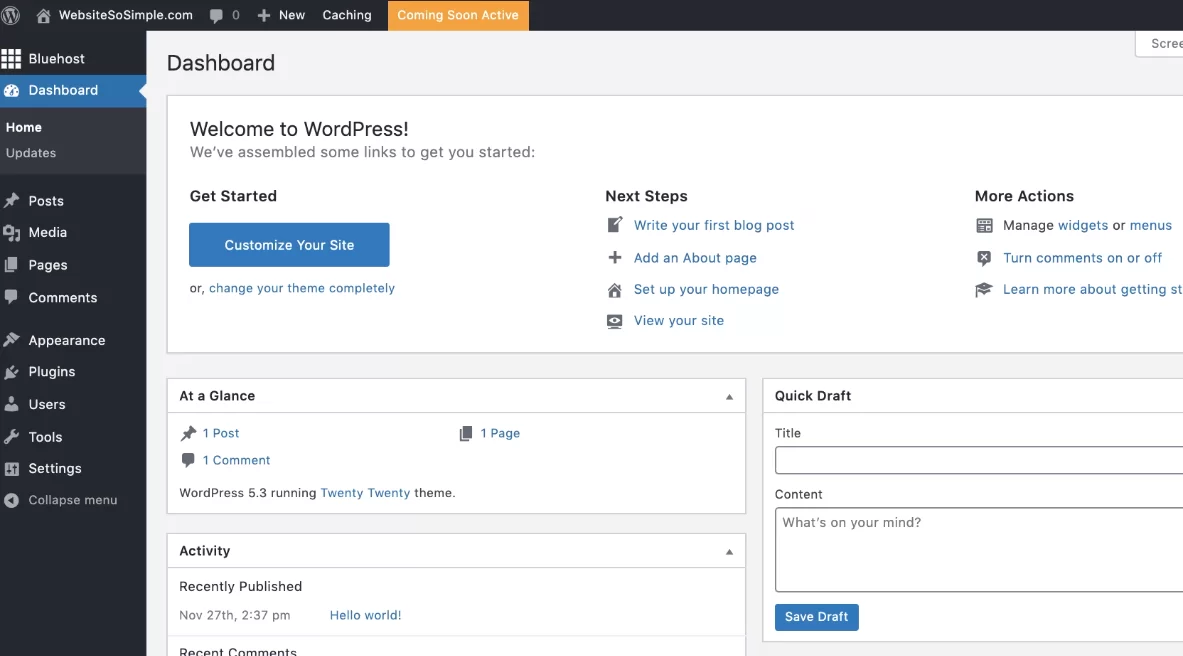Click the home icon beside WebsiteSoSimple.com

pos(43,15)
